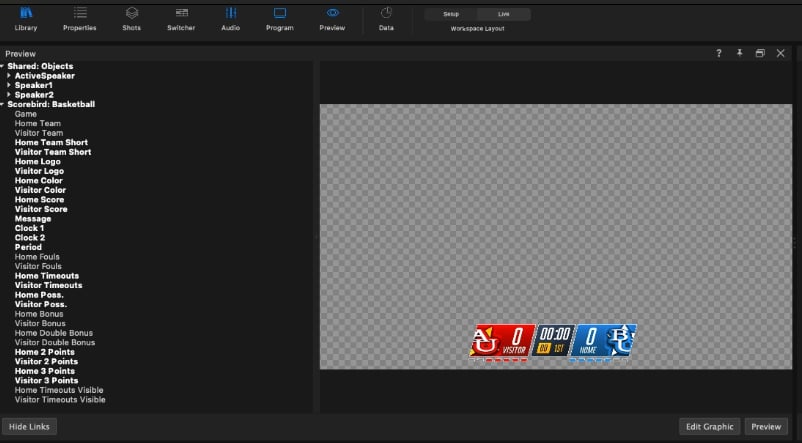Select the Visitor Bonus field
Image resolution: width=802 pixels, height=443 pixels.
40,323
